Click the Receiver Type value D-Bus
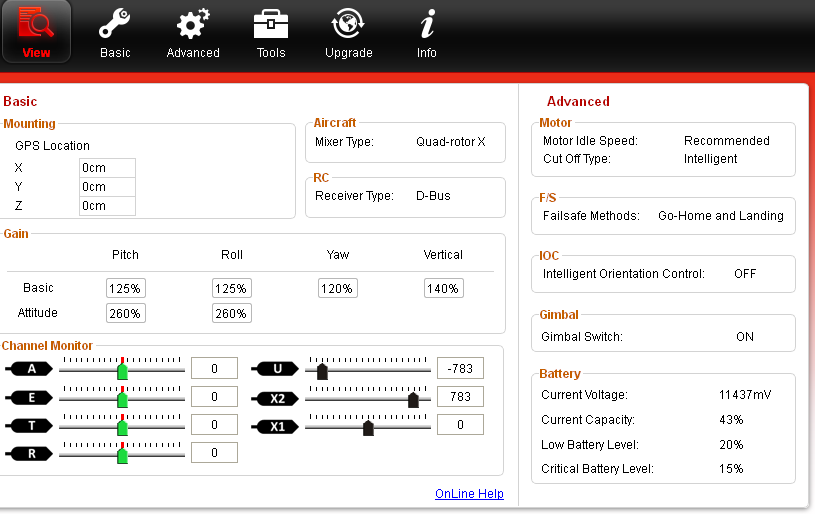Viewport: 815px width, 514px height. coord(433,196)
